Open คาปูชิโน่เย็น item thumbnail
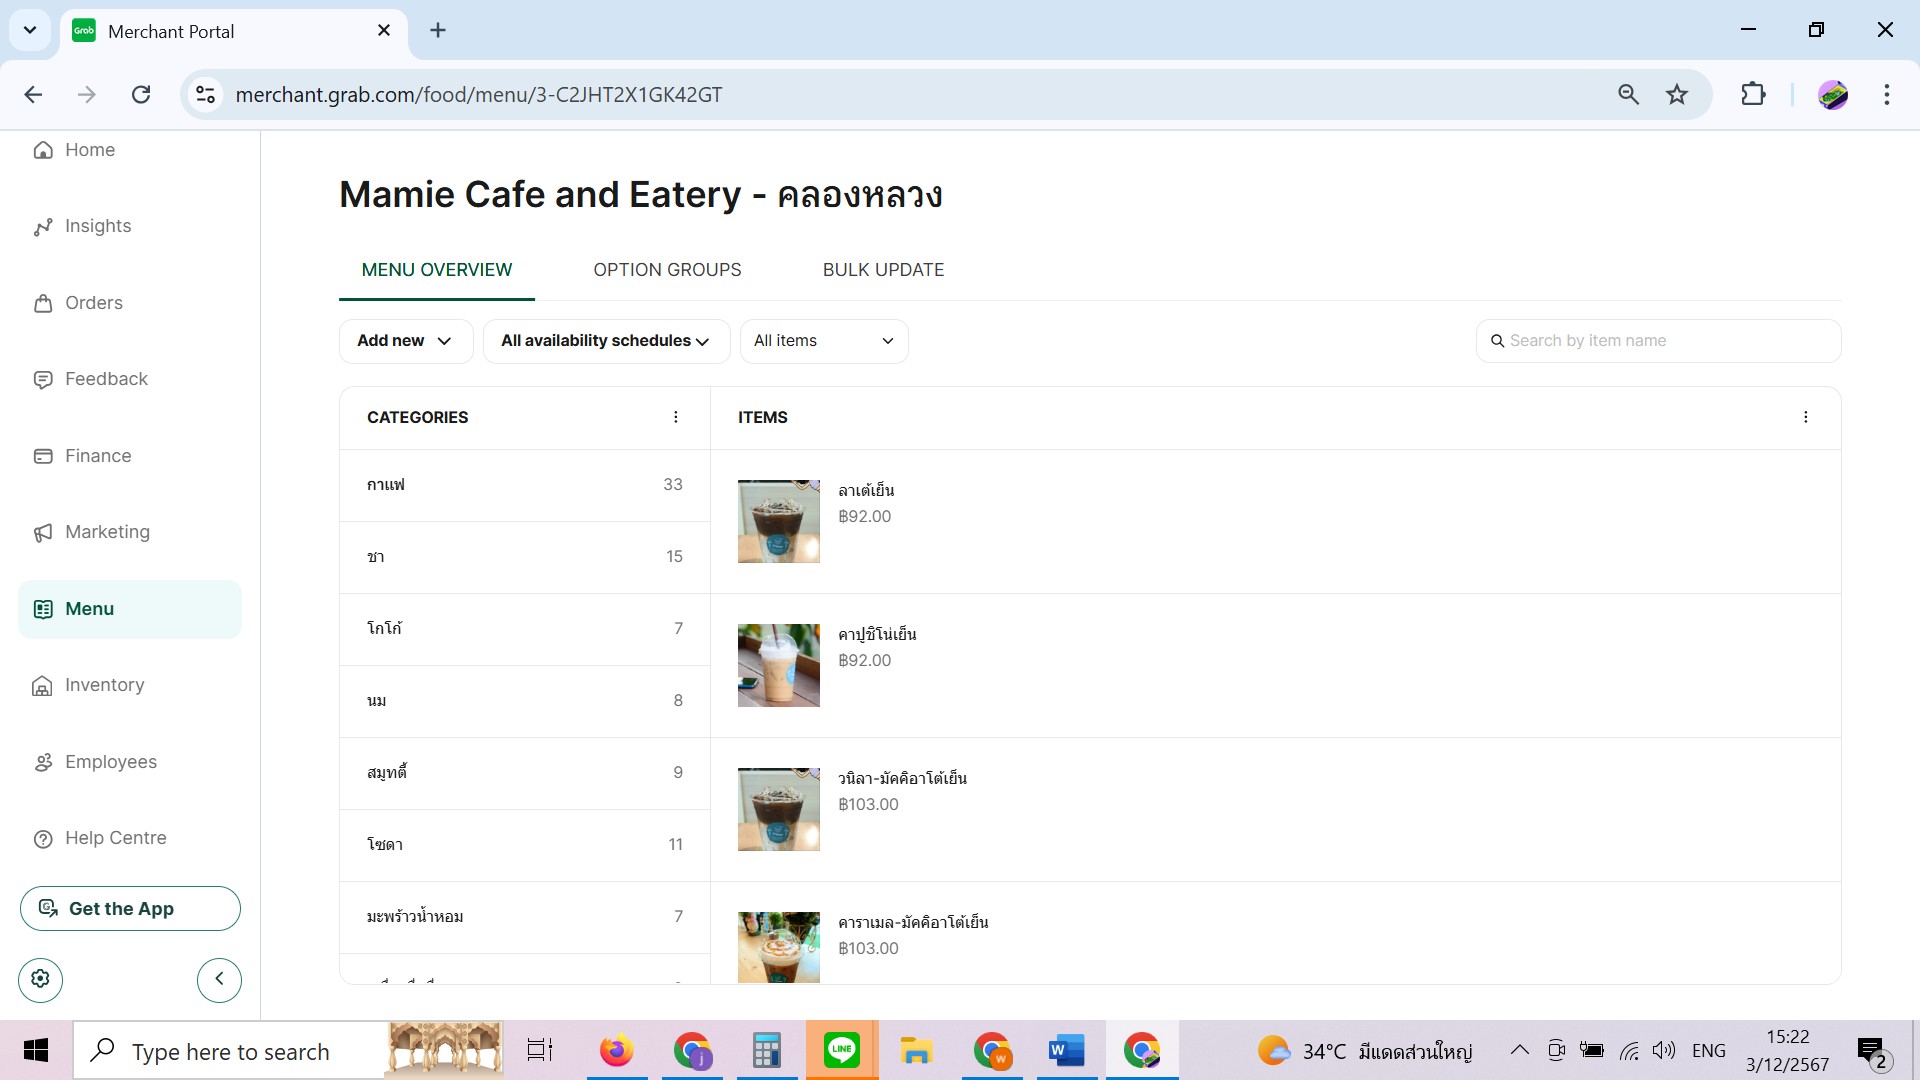 point(779,666)
